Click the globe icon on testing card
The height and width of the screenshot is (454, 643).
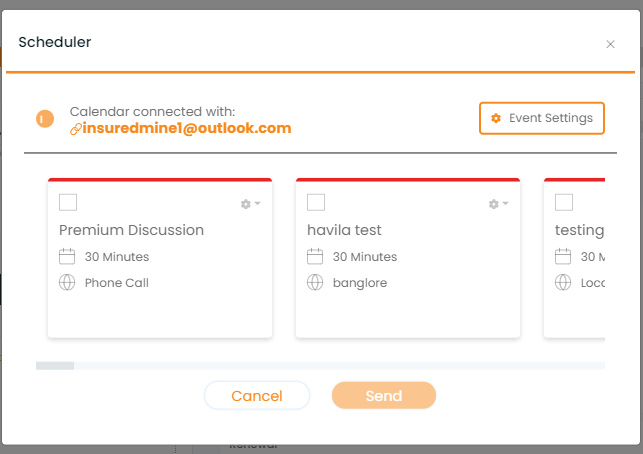pyautogui.click(x=563, y=283)
